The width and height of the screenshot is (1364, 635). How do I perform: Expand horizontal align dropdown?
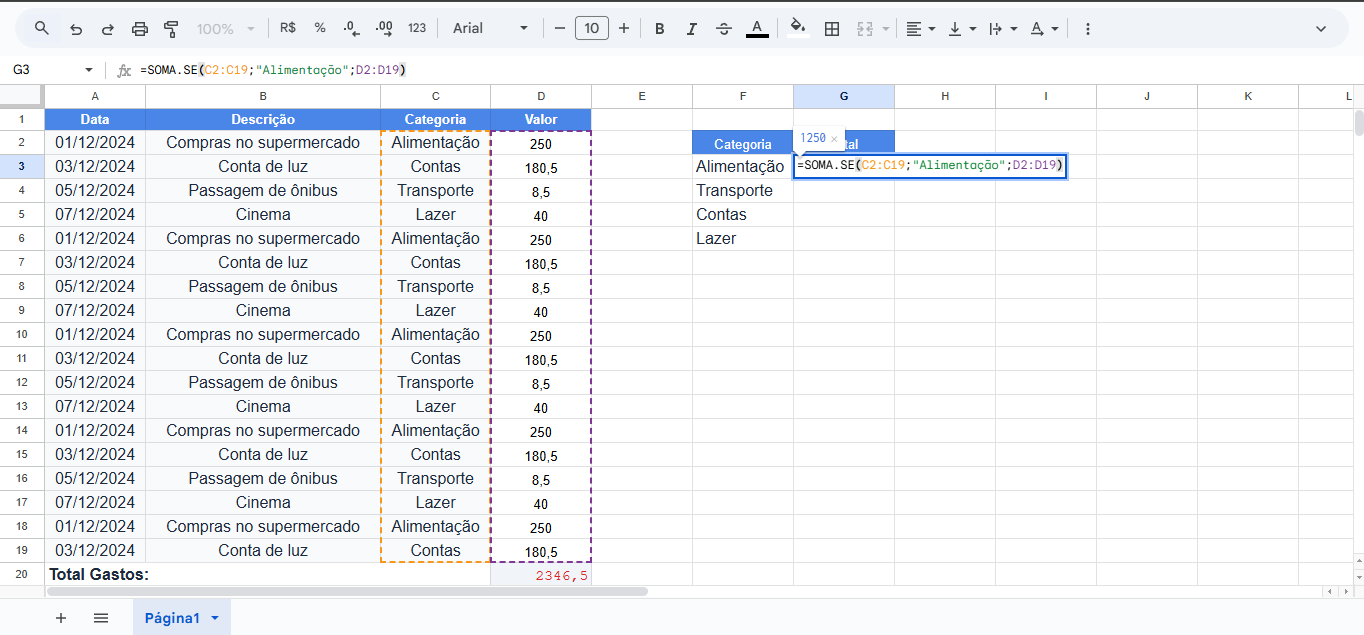(x=920, y=29)
